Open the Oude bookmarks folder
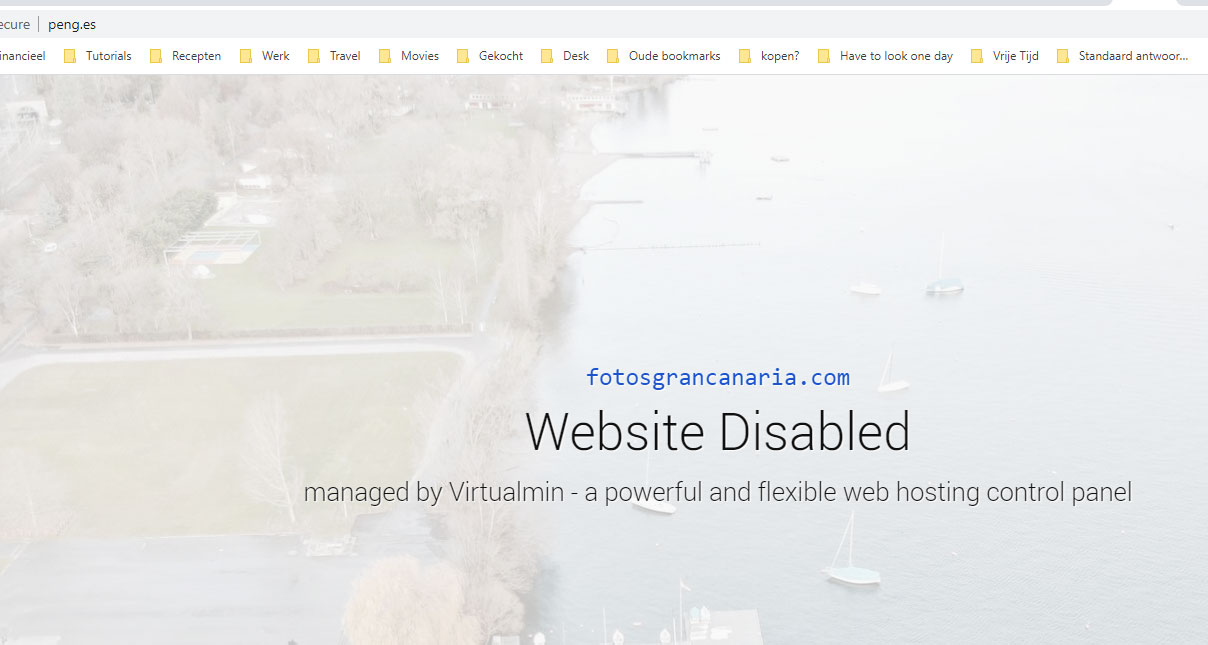 [663, 56]
